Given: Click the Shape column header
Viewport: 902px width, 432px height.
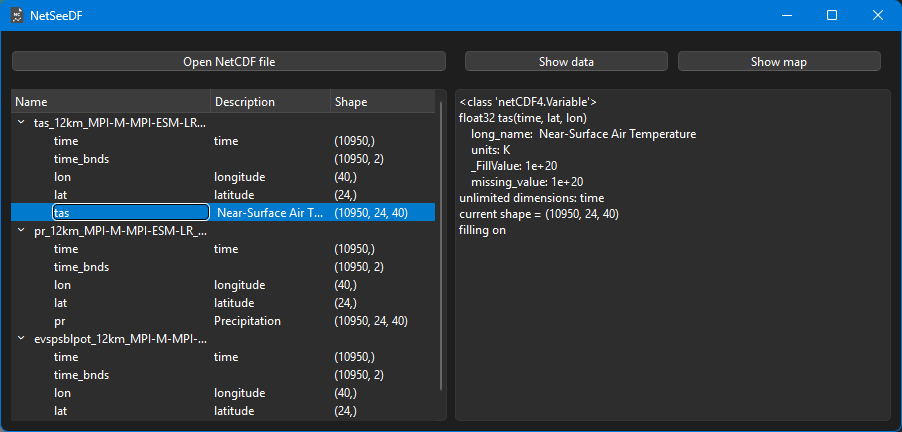Looking at the screenshot, I should pyautogui.click(x=380, y=102).
